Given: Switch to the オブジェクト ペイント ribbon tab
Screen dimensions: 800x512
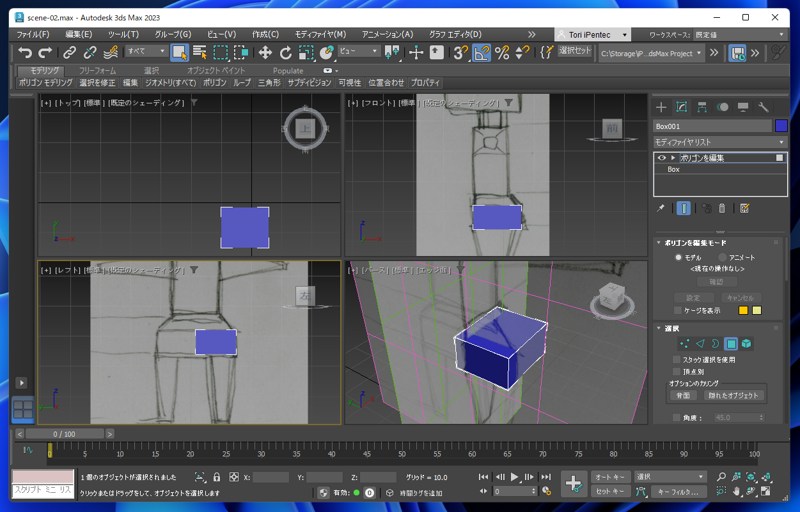Looking at the screenshot, I should pyautogui.click(x=216, y=70).
